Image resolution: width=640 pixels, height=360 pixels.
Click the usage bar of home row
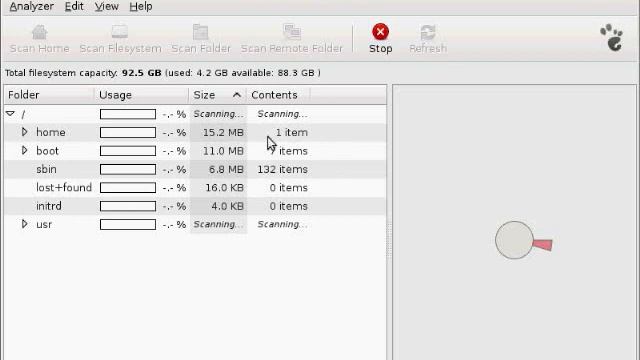point(128,132)
